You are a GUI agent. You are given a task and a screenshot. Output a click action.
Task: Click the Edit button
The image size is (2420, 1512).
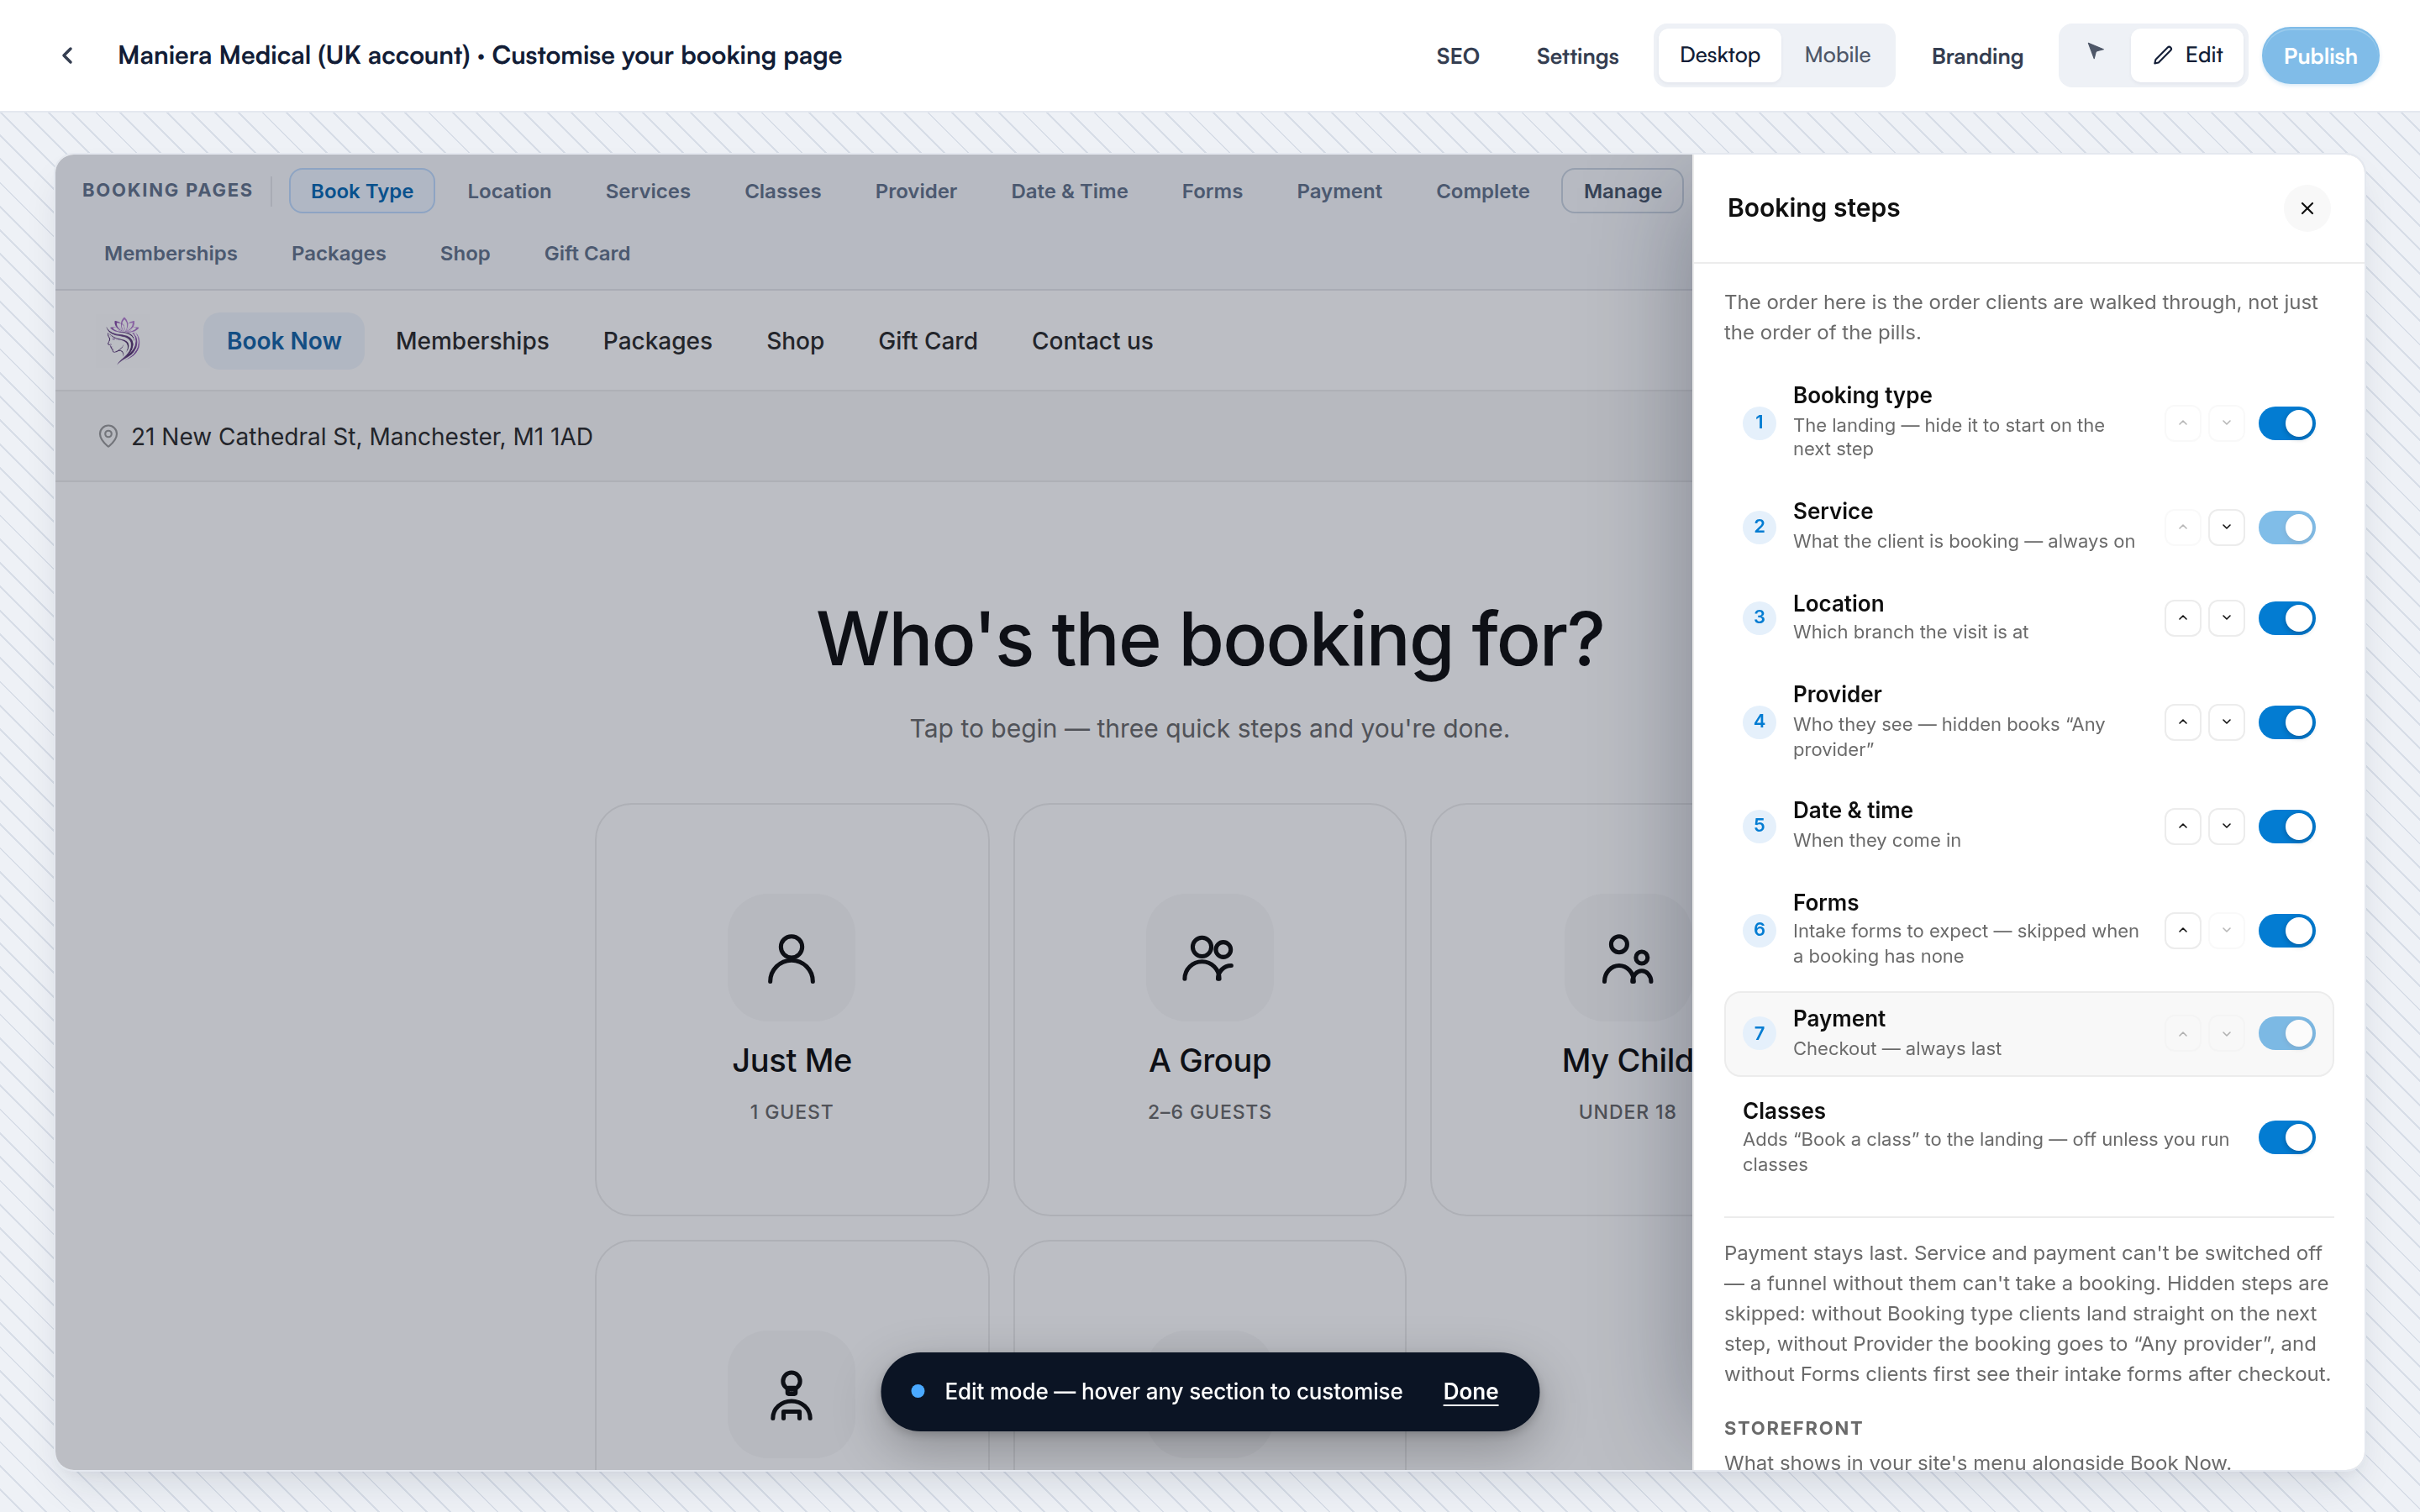(2188, 55)
